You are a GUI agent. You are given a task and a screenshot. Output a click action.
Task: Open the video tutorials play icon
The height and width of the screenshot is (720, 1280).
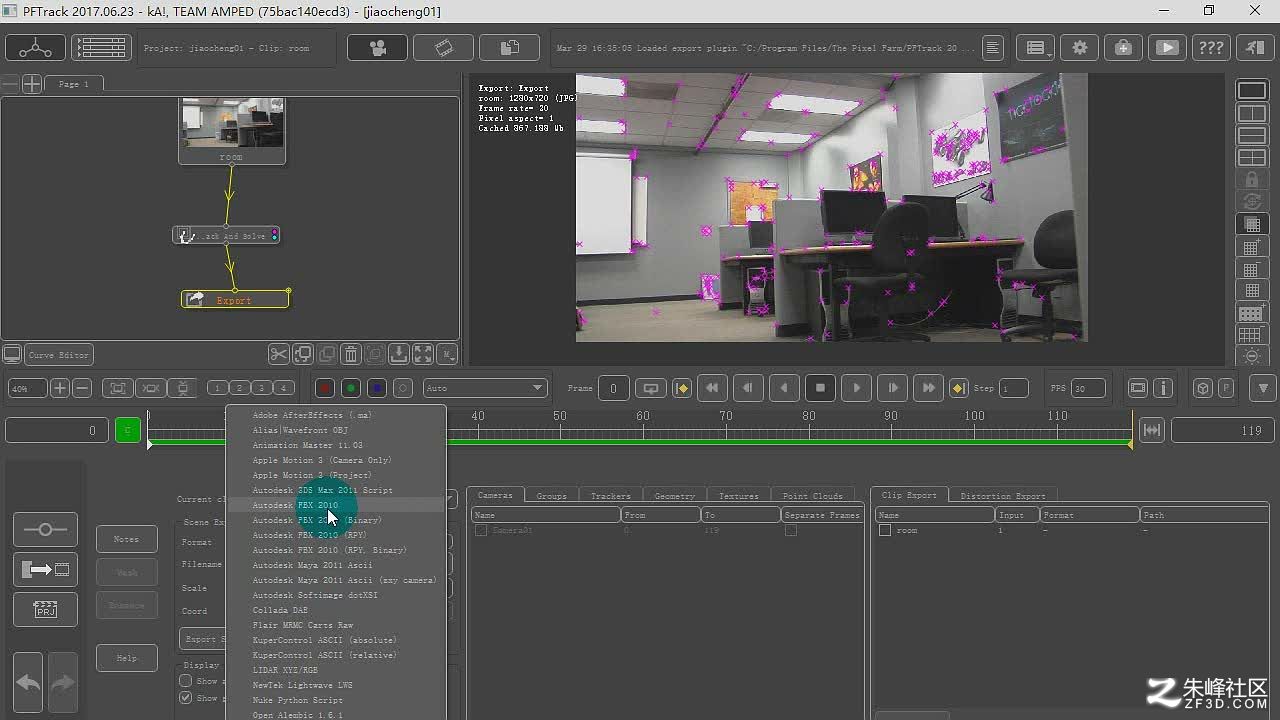coord(1166,47)
